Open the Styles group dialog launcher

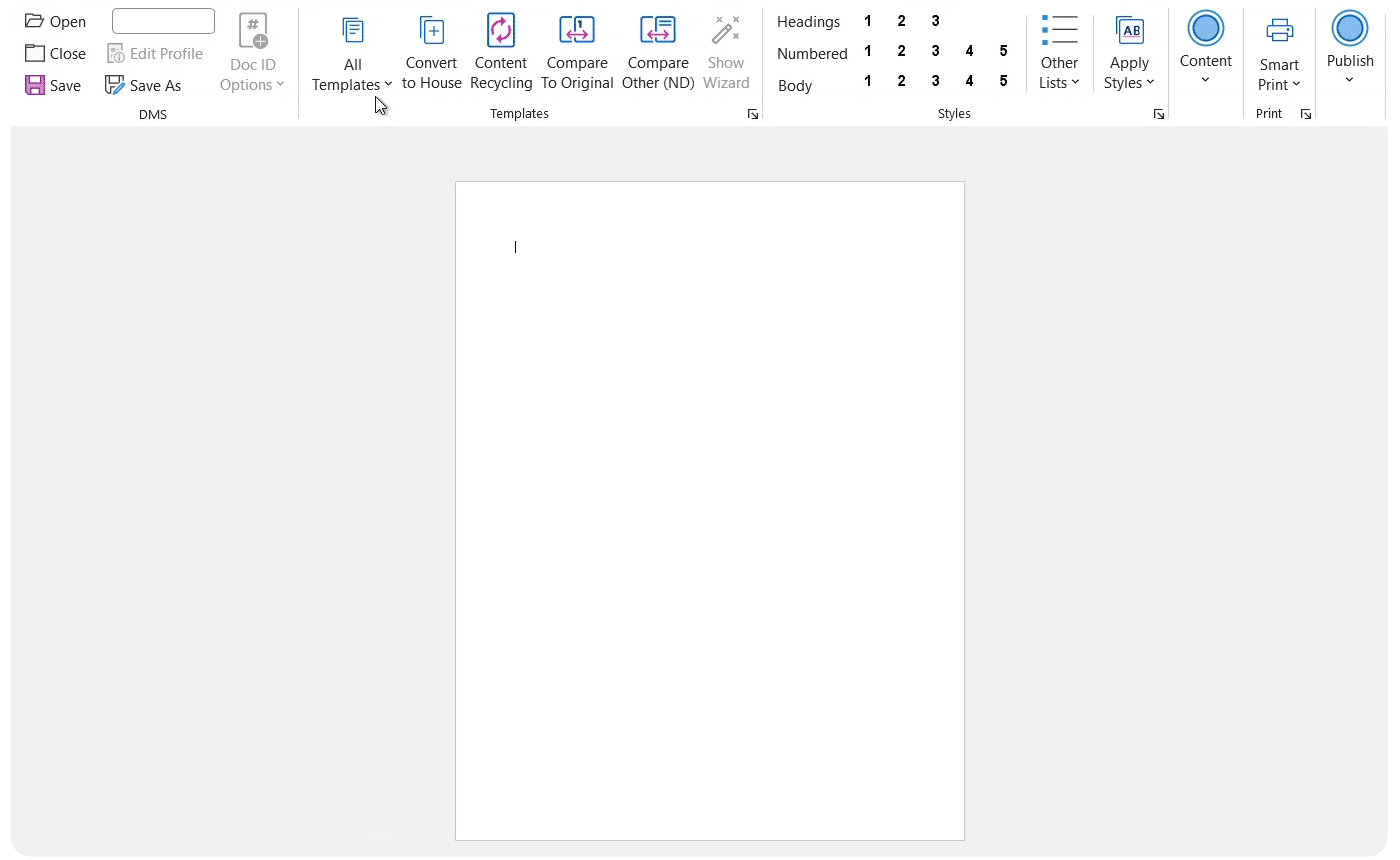pos(1159,115)
